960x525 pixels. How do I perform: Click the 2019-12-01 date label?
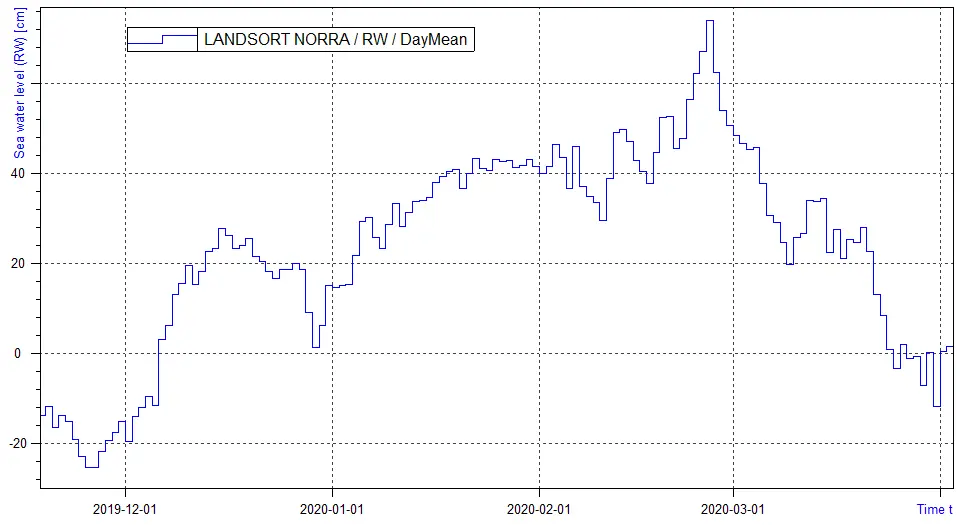pos(125,509)
